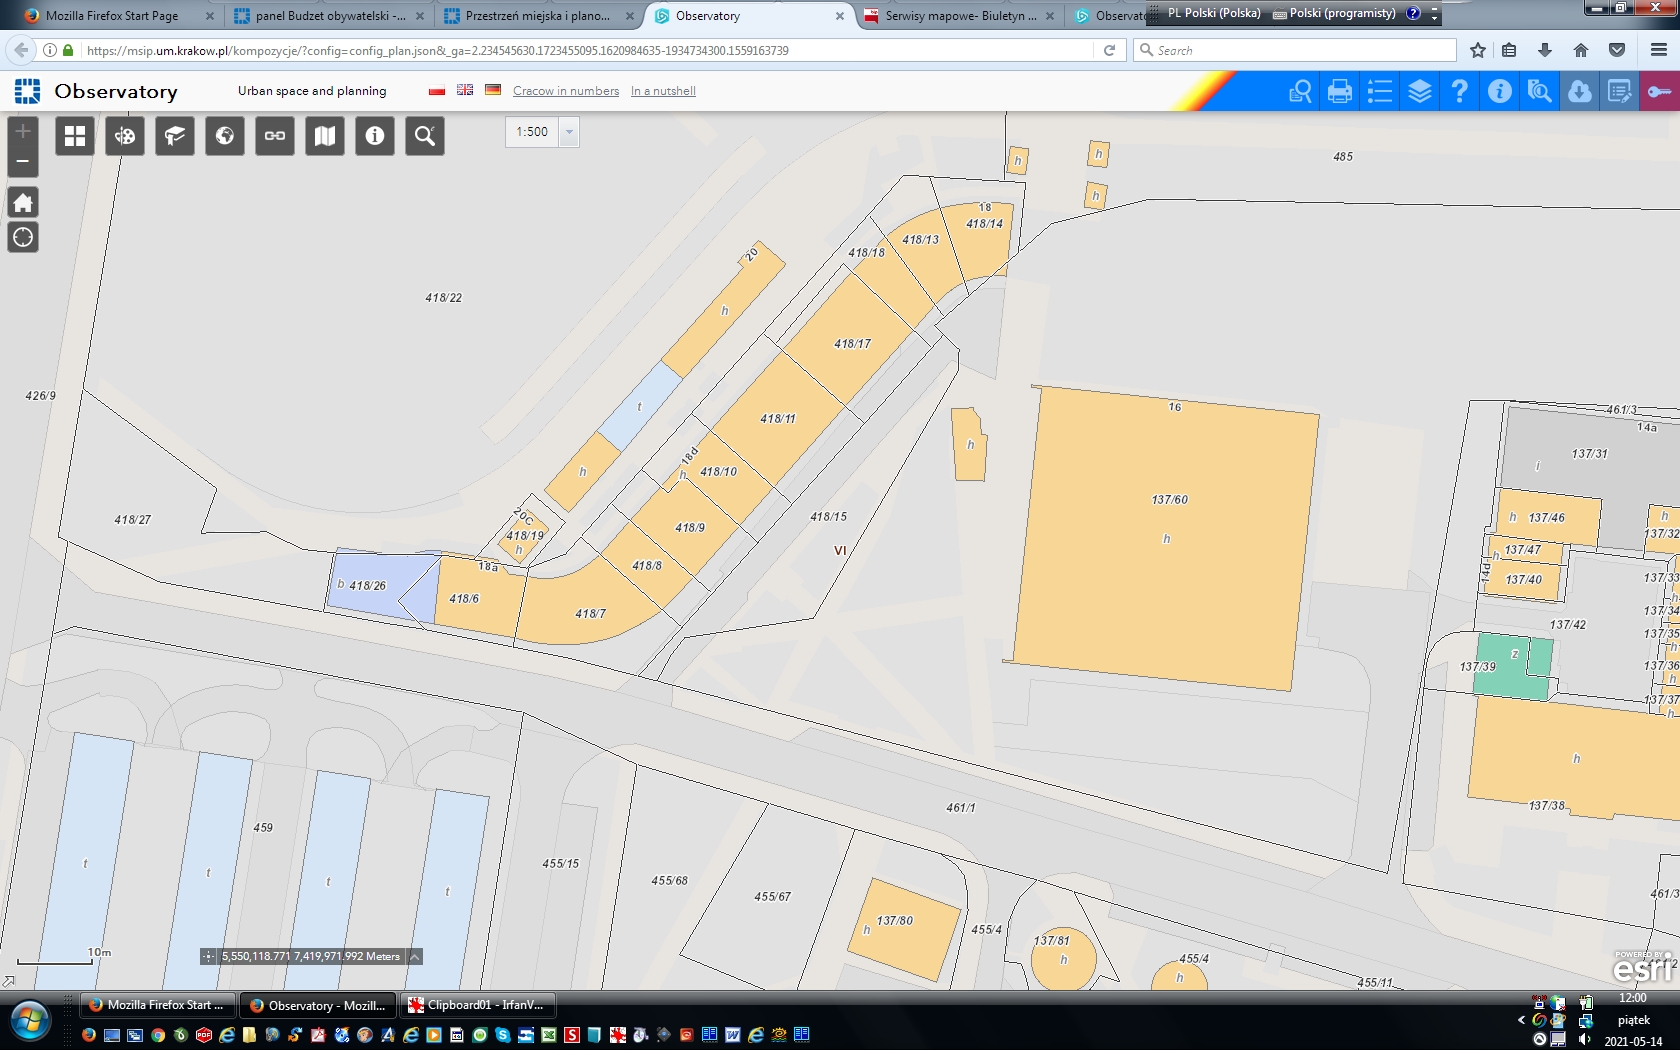The width and height of the screenshot is (1680, 1050).
Task: Expand the coordinates bar arrow
Action: pyautogui.click(x=415, y=956)
